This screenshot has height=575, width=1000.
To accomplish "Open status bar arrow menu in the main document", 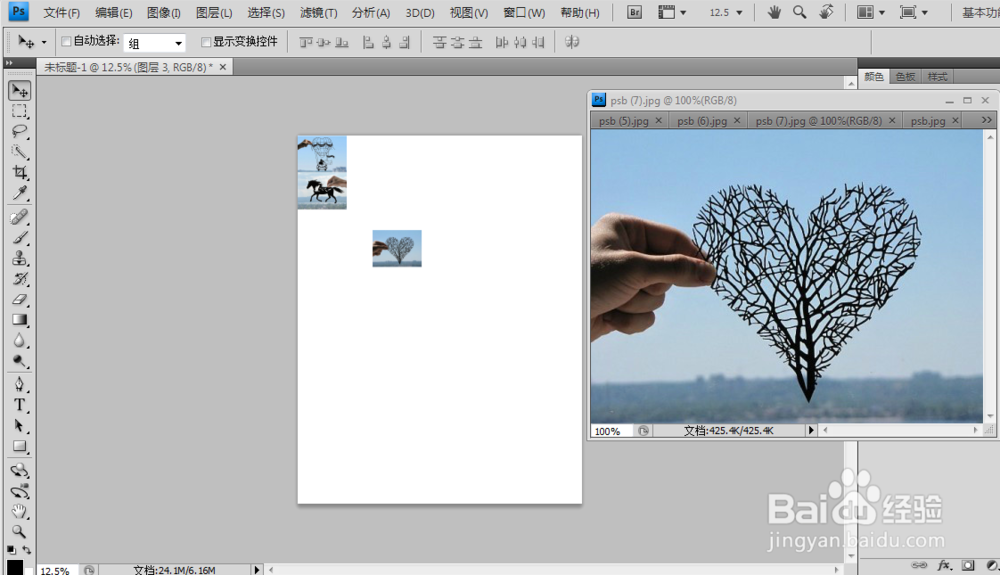I will tap(256, 569).
